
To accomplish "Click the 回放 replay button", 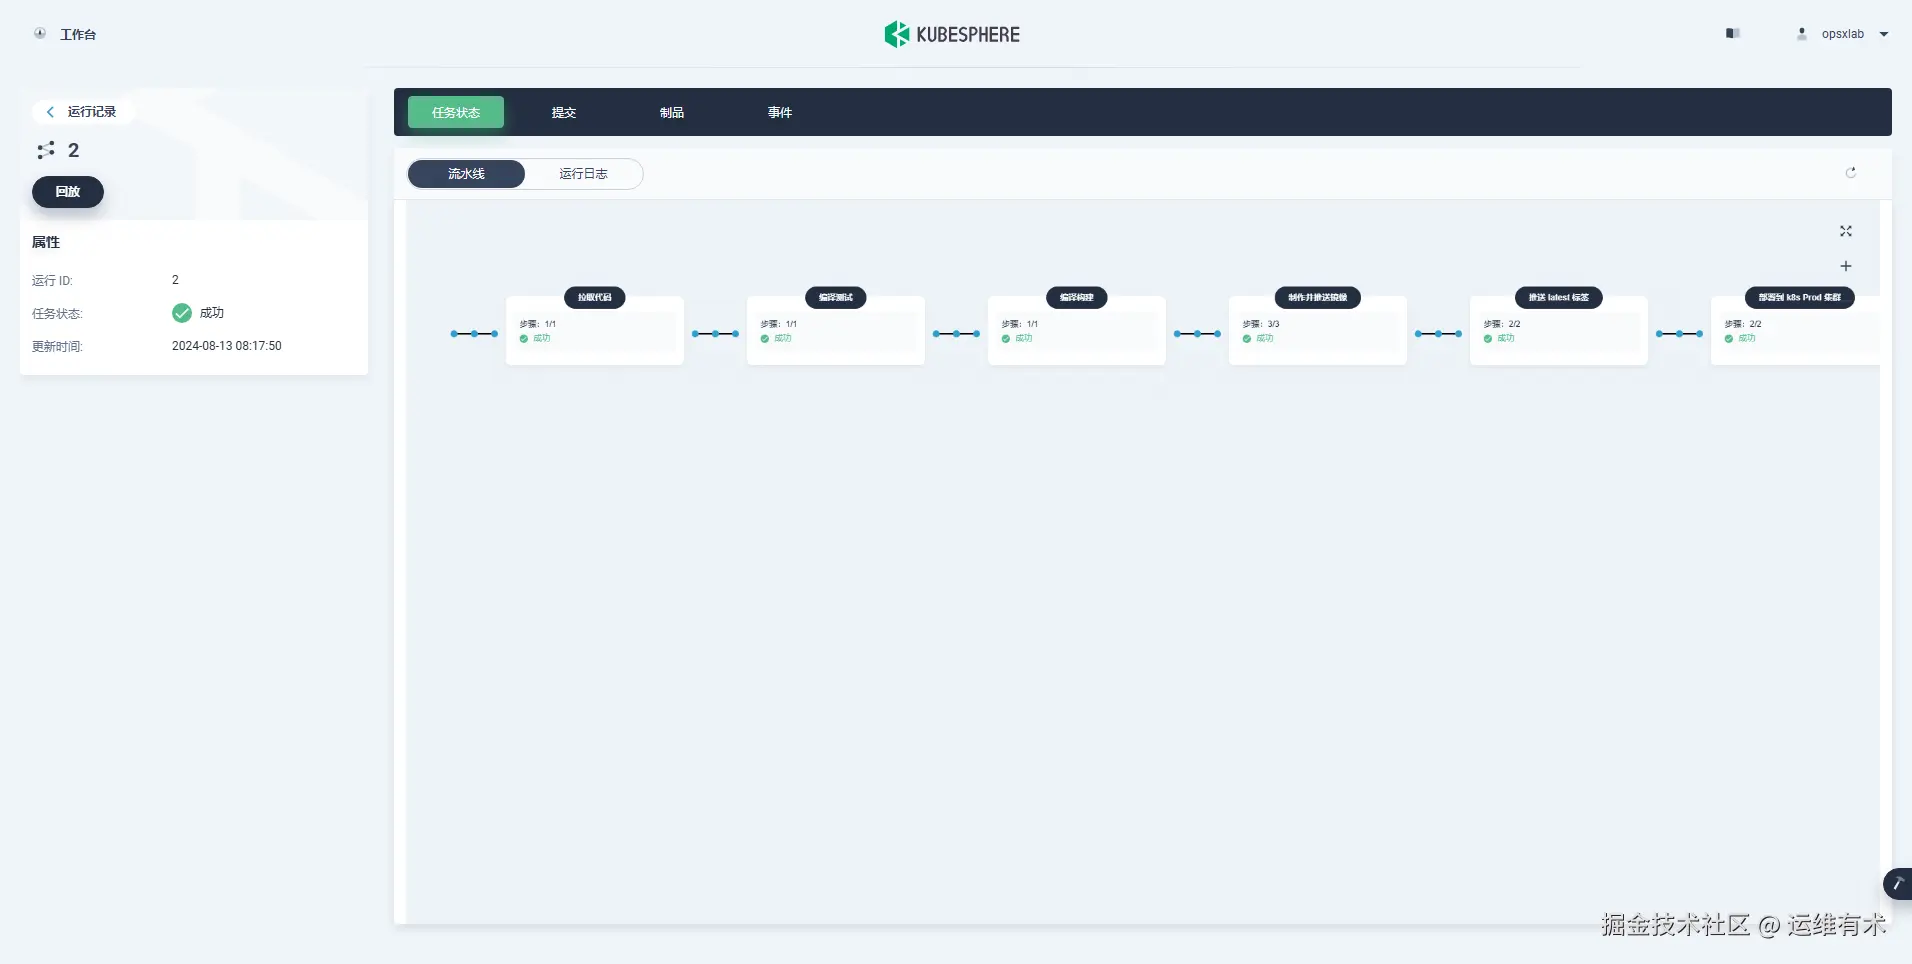I will [x=67, y=191].
